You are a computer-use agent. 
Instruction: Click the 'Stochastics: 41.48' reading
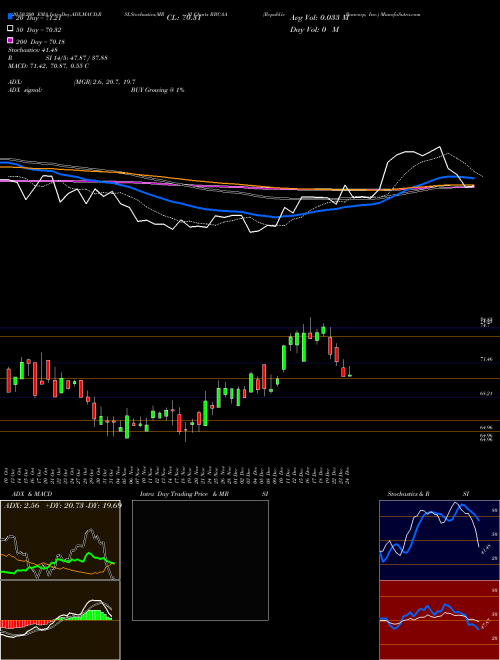pos(32,50)
